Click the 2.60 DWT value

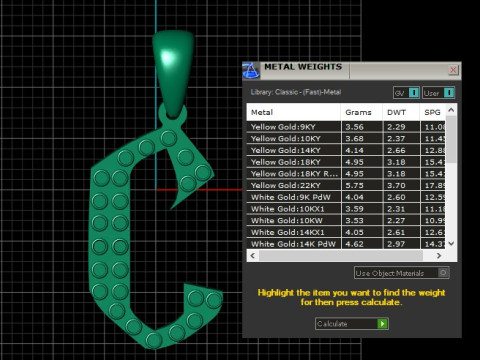click(x=396, y=197)
